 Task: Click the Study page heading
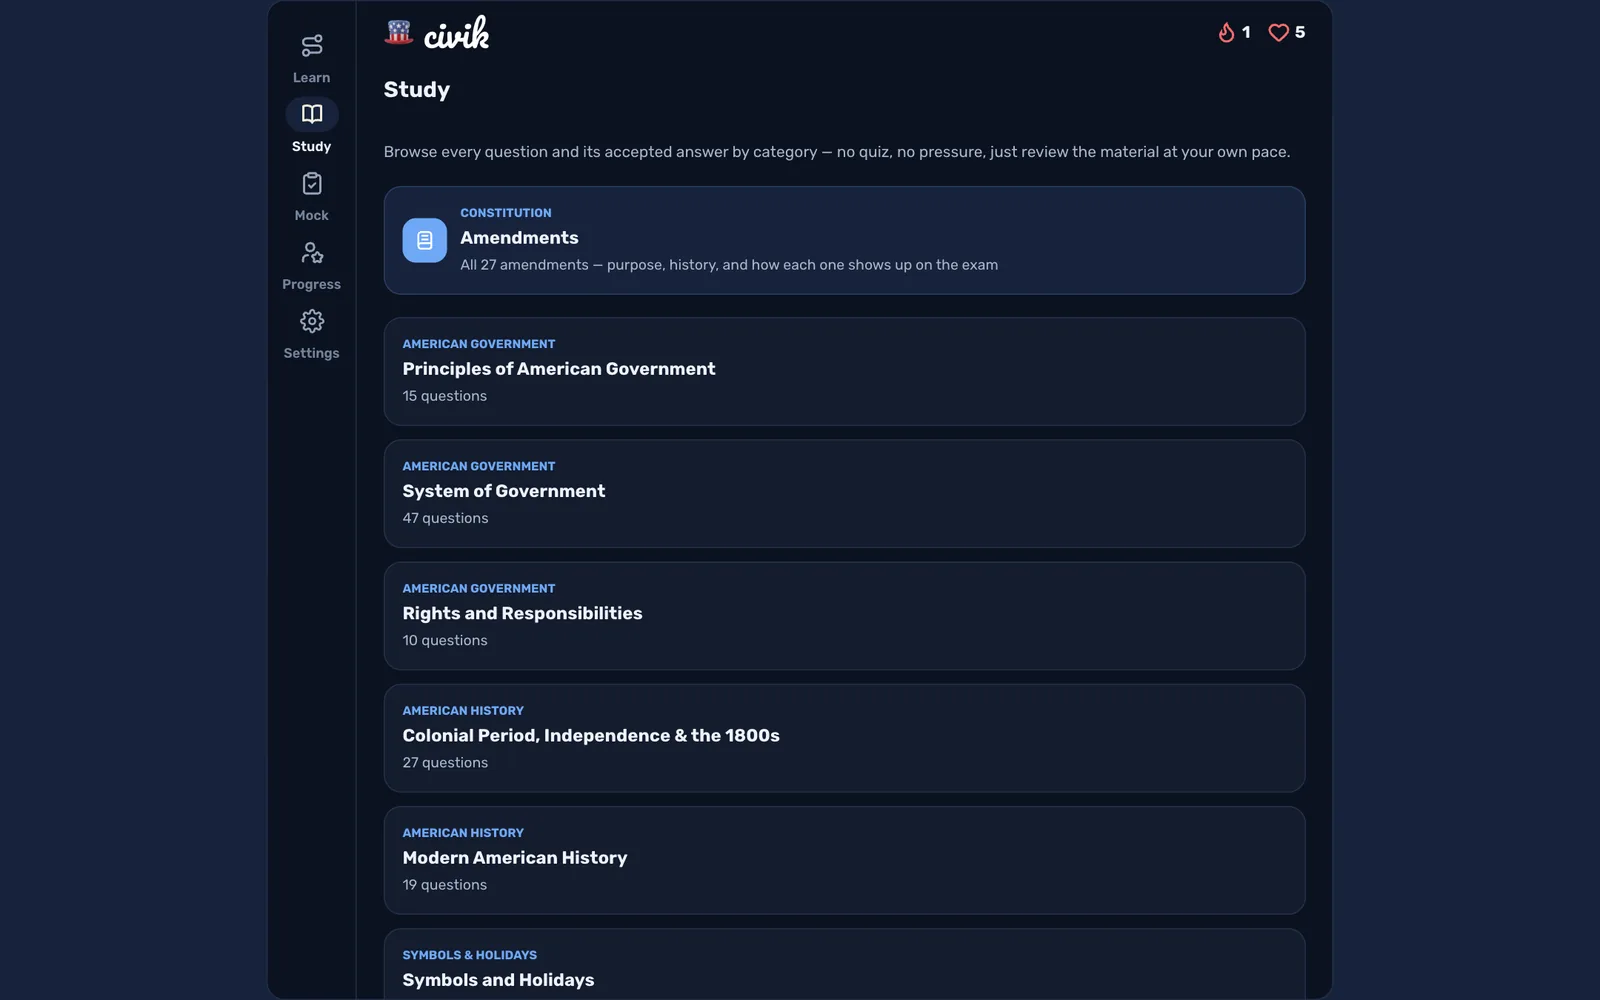tap(417, 89)
